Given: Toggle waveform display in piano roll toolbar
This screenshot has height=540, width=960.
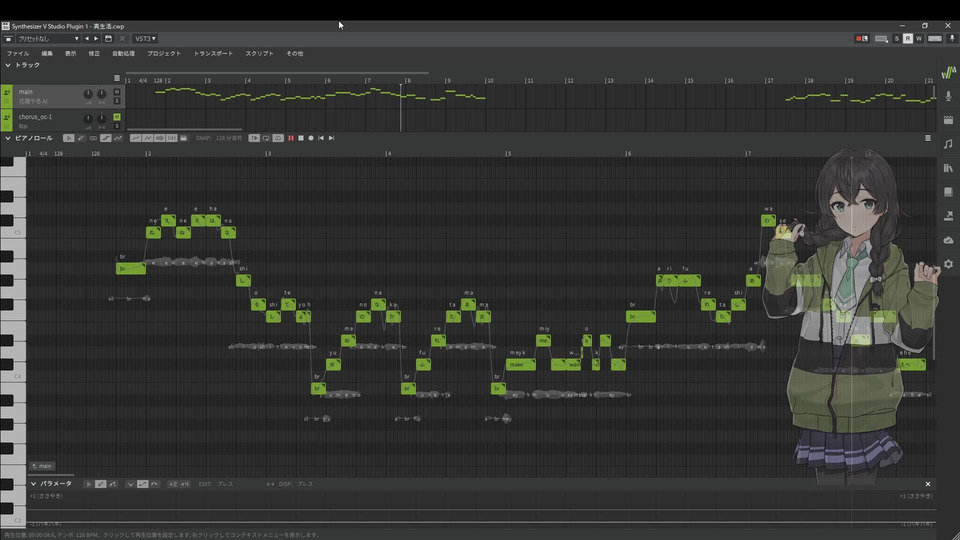Looking at the screenshot, I should point(160,138).
